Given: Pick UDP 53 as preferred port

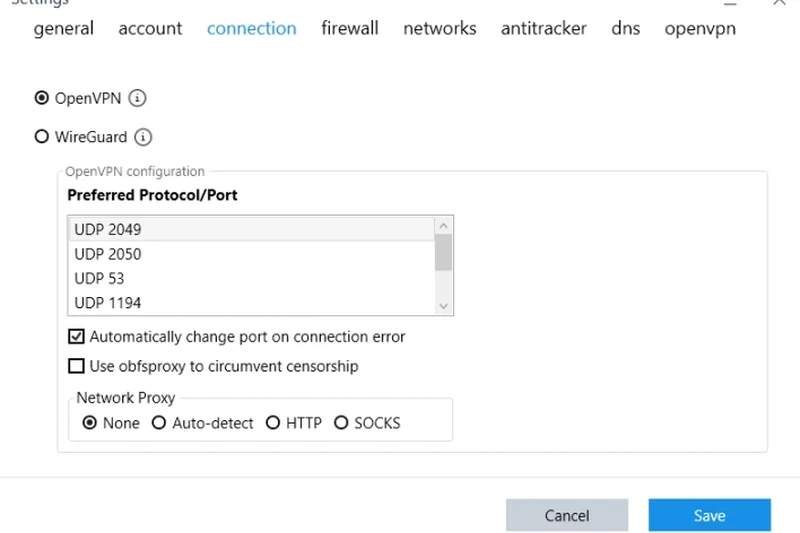Looking at the screenshot, I should tap(99, 278).
